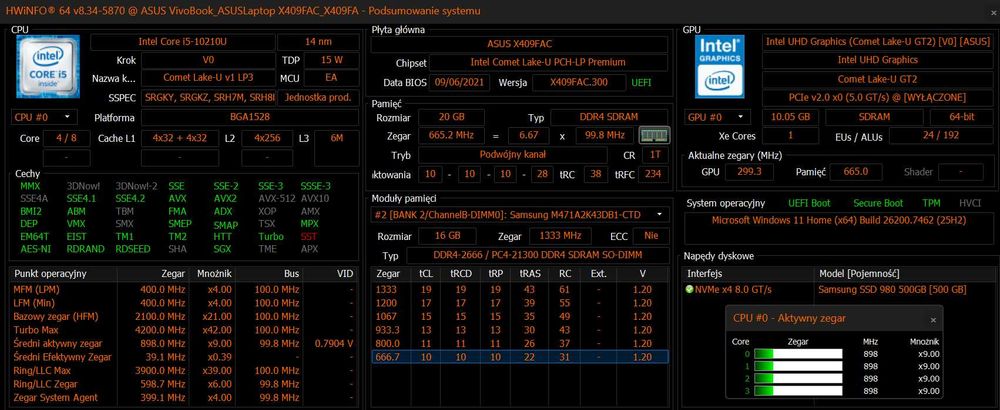Image resolution: width=1000 pixels, height=410 pixels.
Task: Click Core 1 clock bar
Action: [x=798, y=366]
